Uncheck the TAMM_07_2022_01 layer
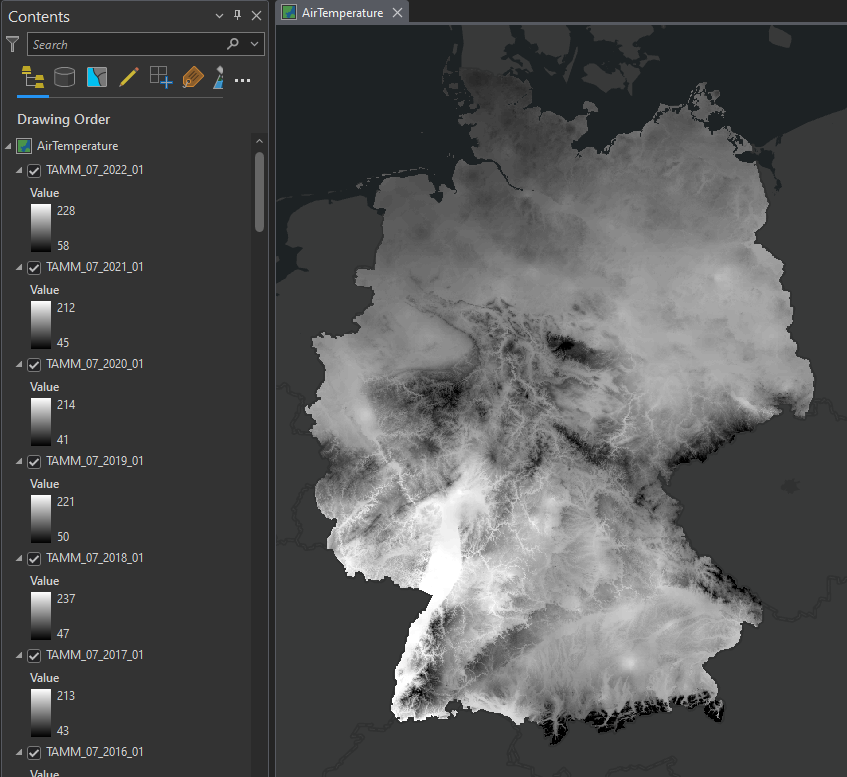The height and width of the screenshot is (777, 847). (x=34, y=170)
